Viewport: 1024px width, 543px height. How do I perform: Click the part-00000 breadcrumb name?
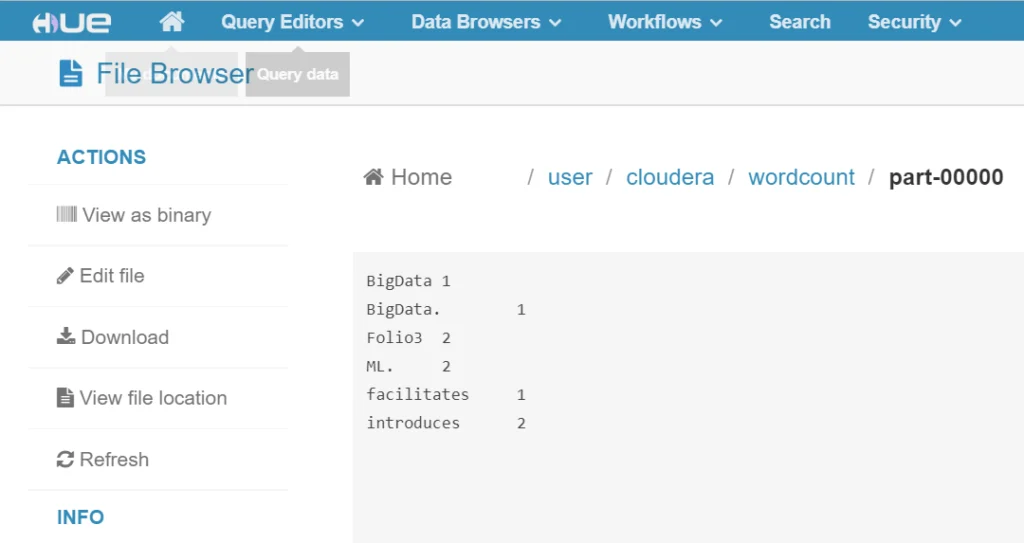(x=946, y=177)
